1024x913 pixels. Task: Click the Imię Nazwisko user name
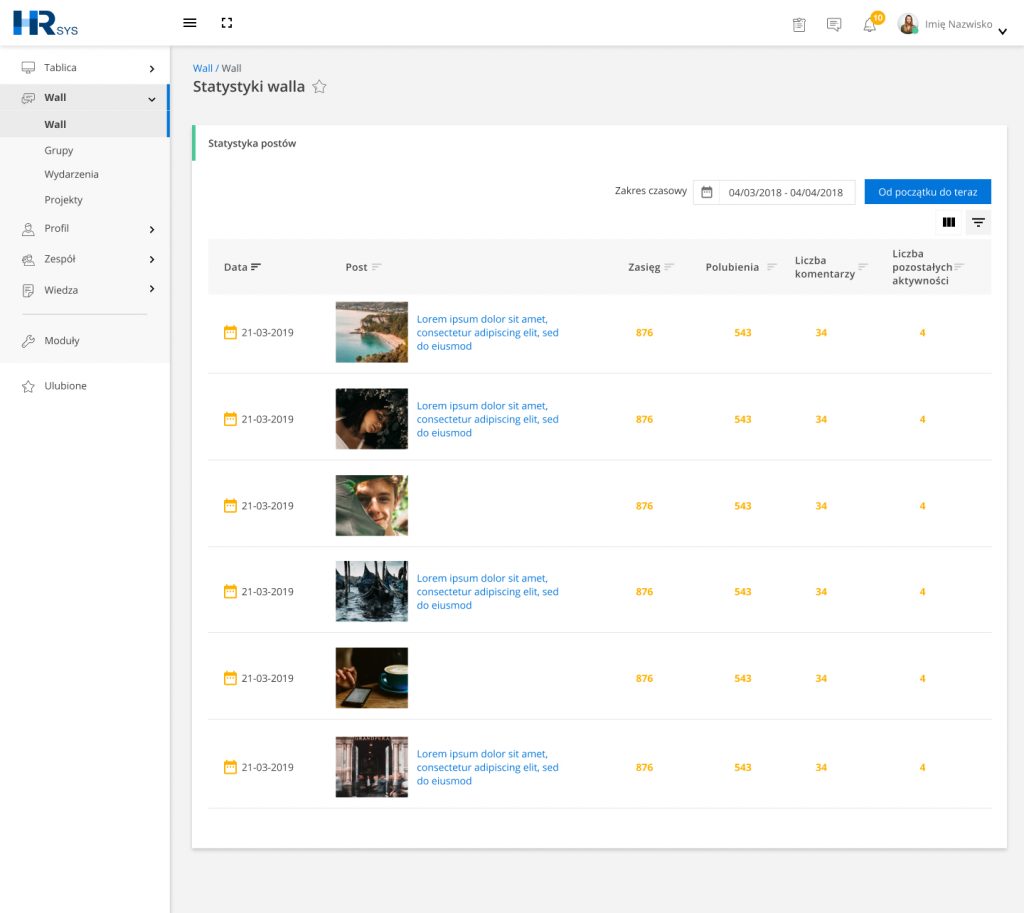click(x=958, y=24)
